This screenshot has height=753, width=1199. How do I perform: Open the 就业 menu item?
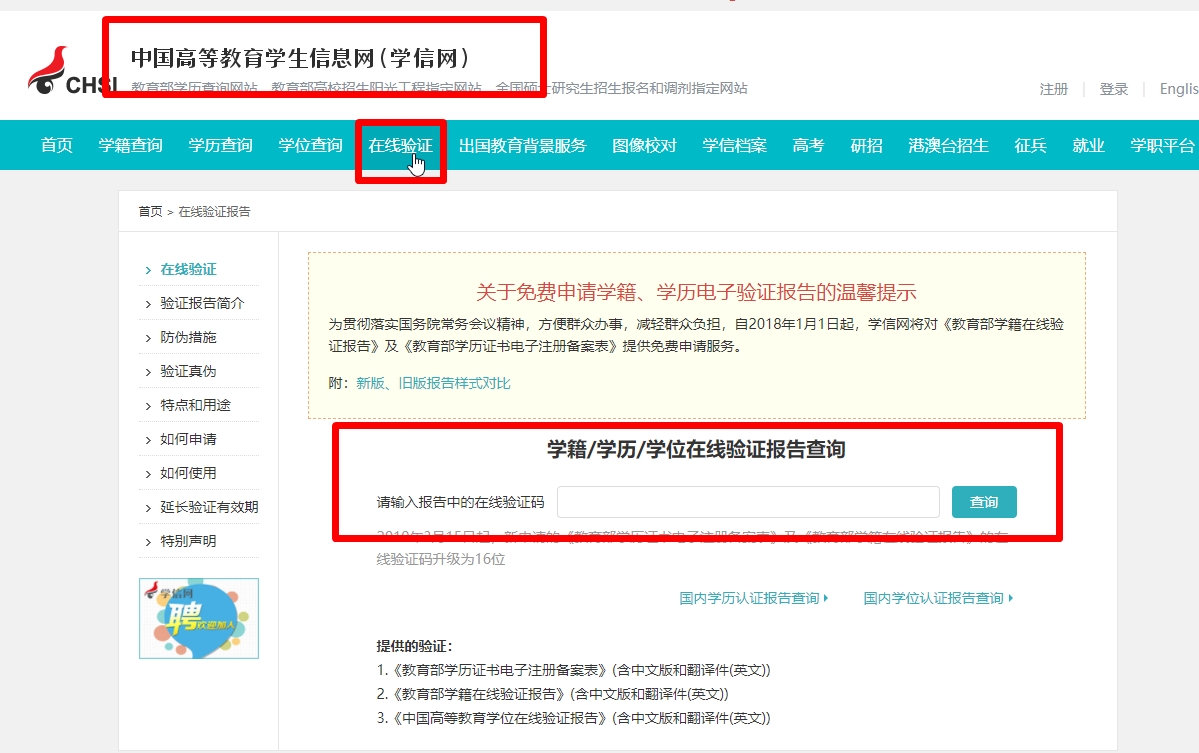[x=1088, y=145]
